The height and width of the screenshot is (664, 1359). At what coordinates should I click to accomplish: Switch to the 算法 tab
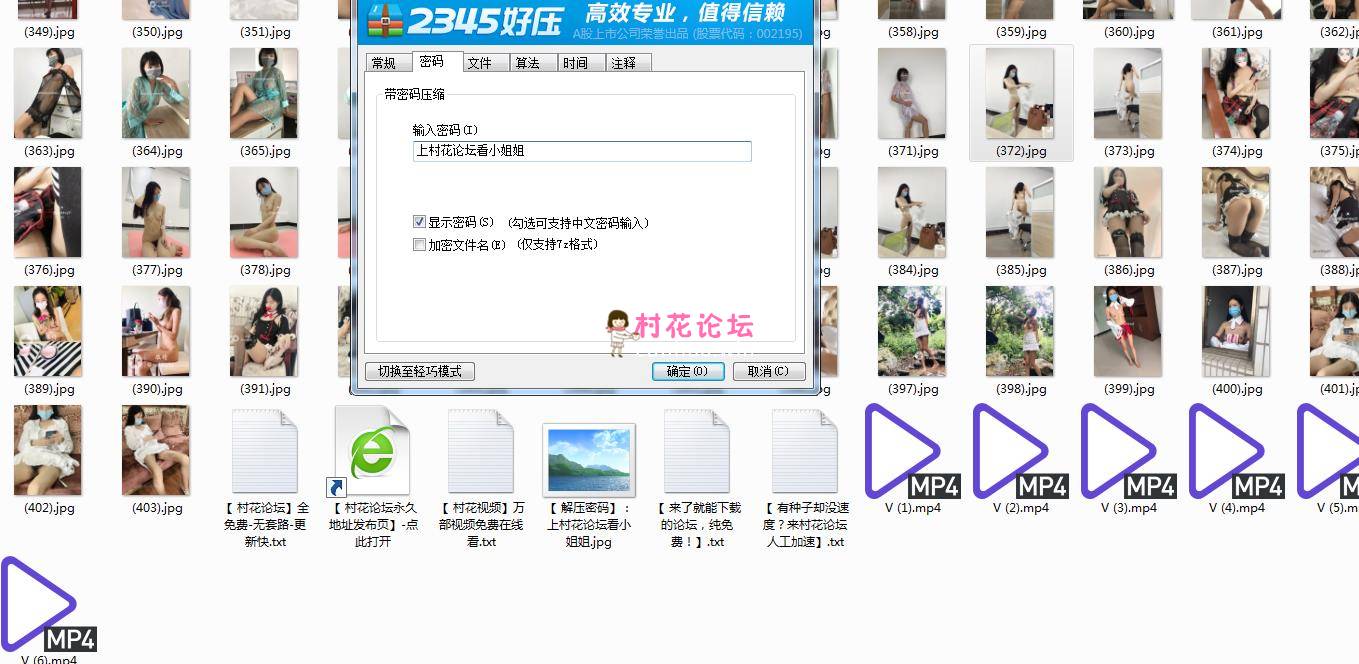pos(527,63)
